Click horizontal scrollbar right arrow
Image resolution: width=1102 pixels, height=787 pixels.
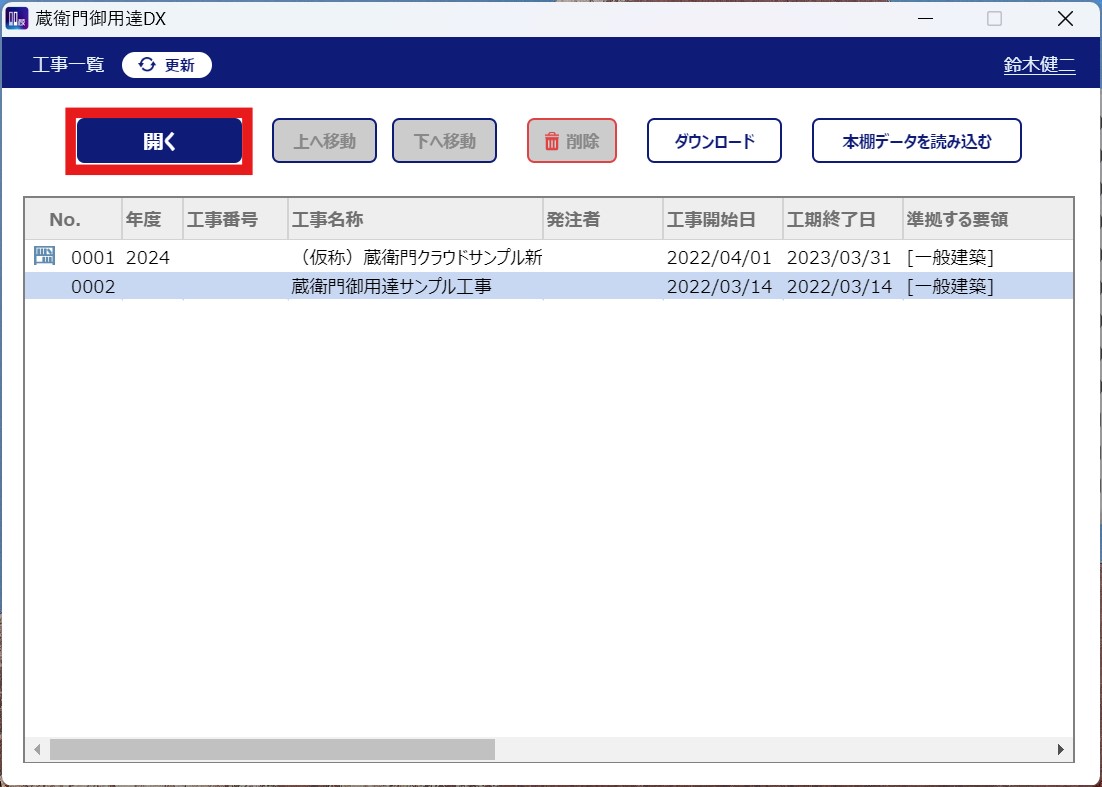1061,750
